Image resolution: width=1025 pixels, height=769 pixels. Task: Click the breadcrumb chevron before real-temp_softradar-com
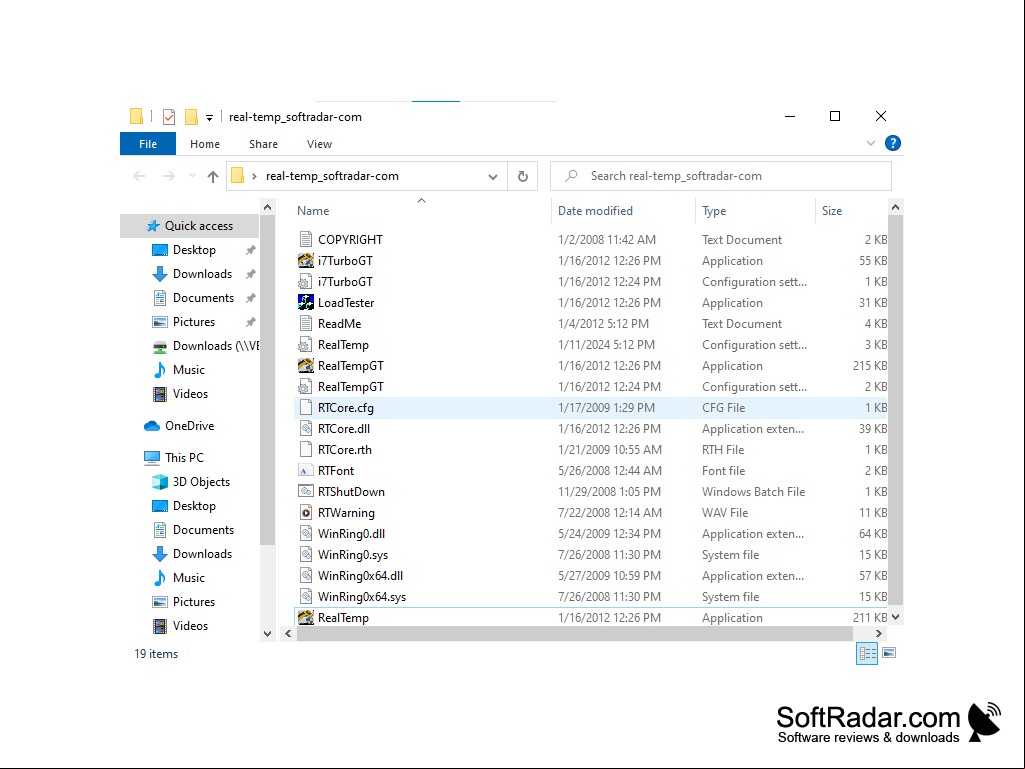click(254, 176)
